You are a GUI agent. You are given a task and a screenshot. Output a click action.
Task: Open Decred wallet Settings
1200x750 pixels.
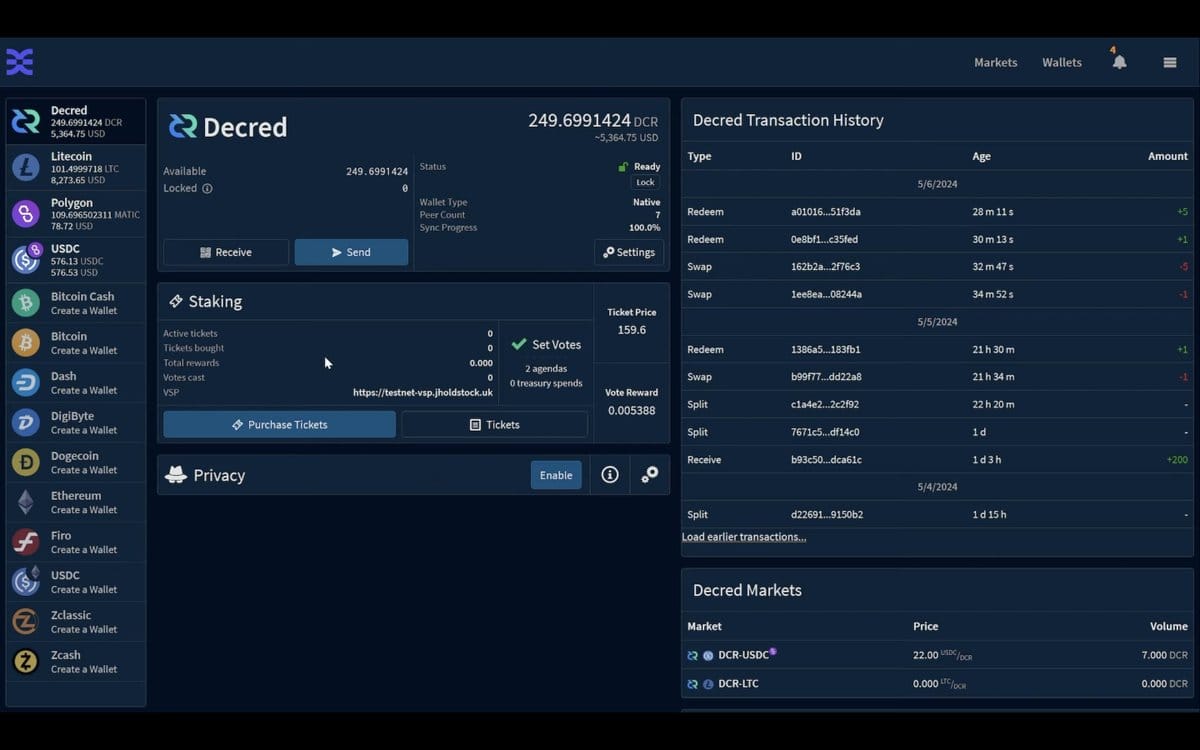click(629, 252)
